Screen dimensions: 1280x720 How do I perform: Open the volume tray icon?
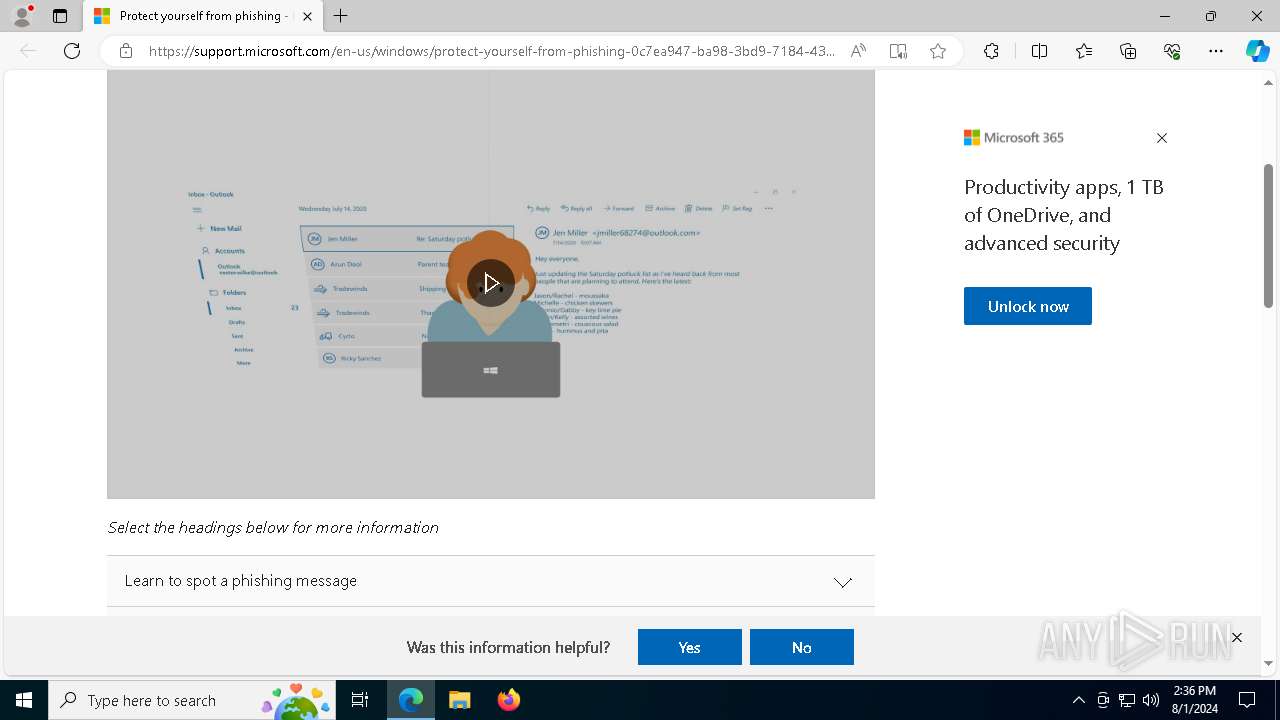[1151, 700]
